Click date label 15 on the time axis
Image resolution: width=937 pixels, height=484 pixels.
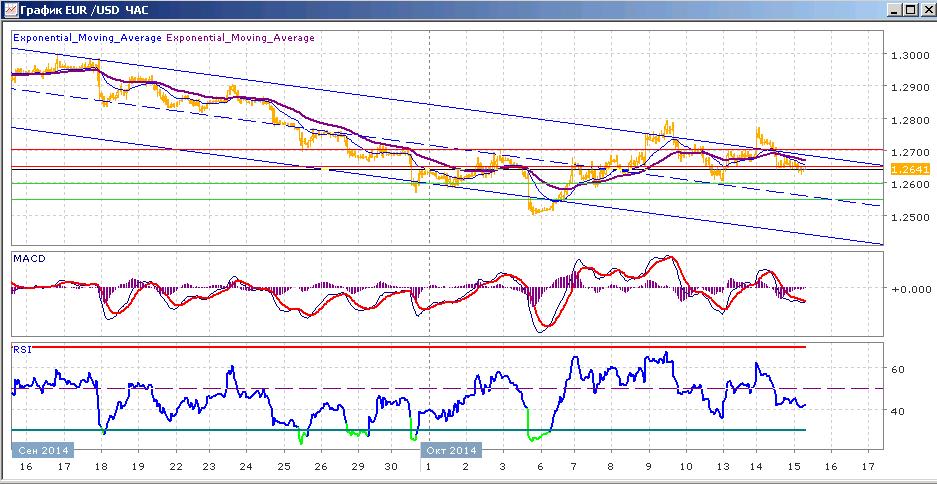pos(793,466)
